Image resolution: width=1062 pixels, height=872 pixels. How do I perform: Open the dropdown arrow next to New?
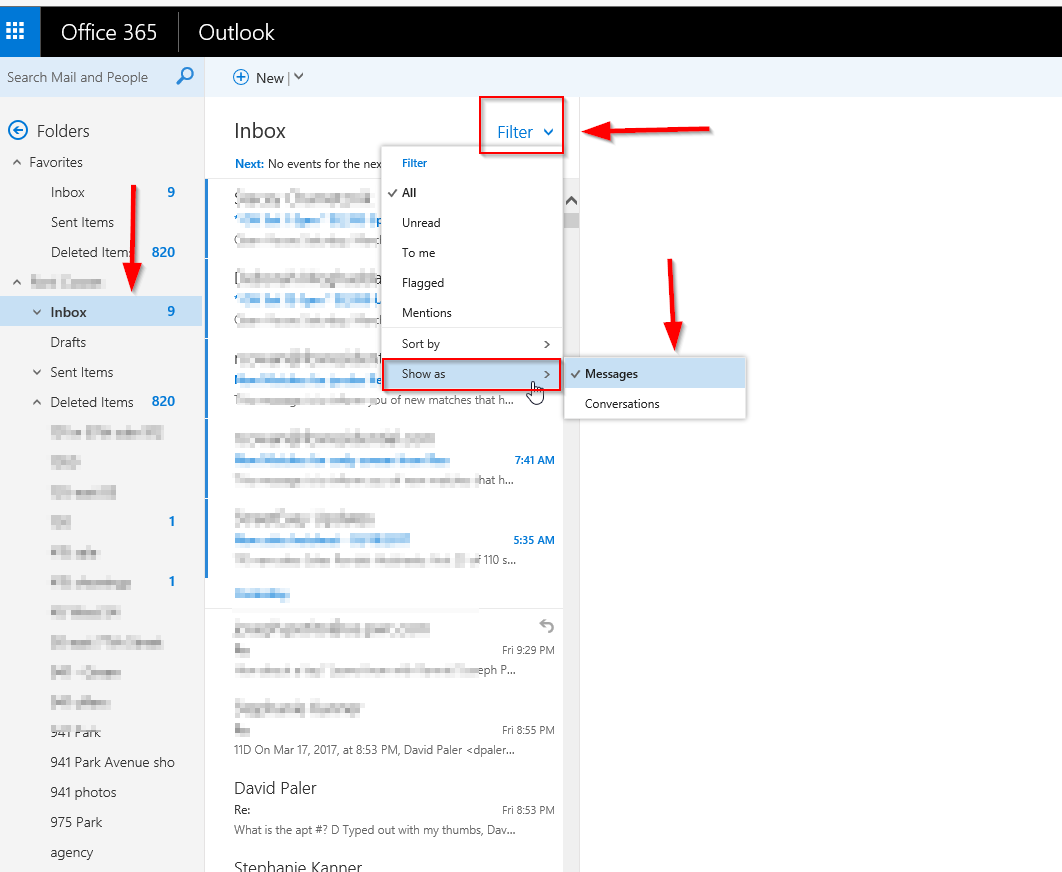(298, 77)
